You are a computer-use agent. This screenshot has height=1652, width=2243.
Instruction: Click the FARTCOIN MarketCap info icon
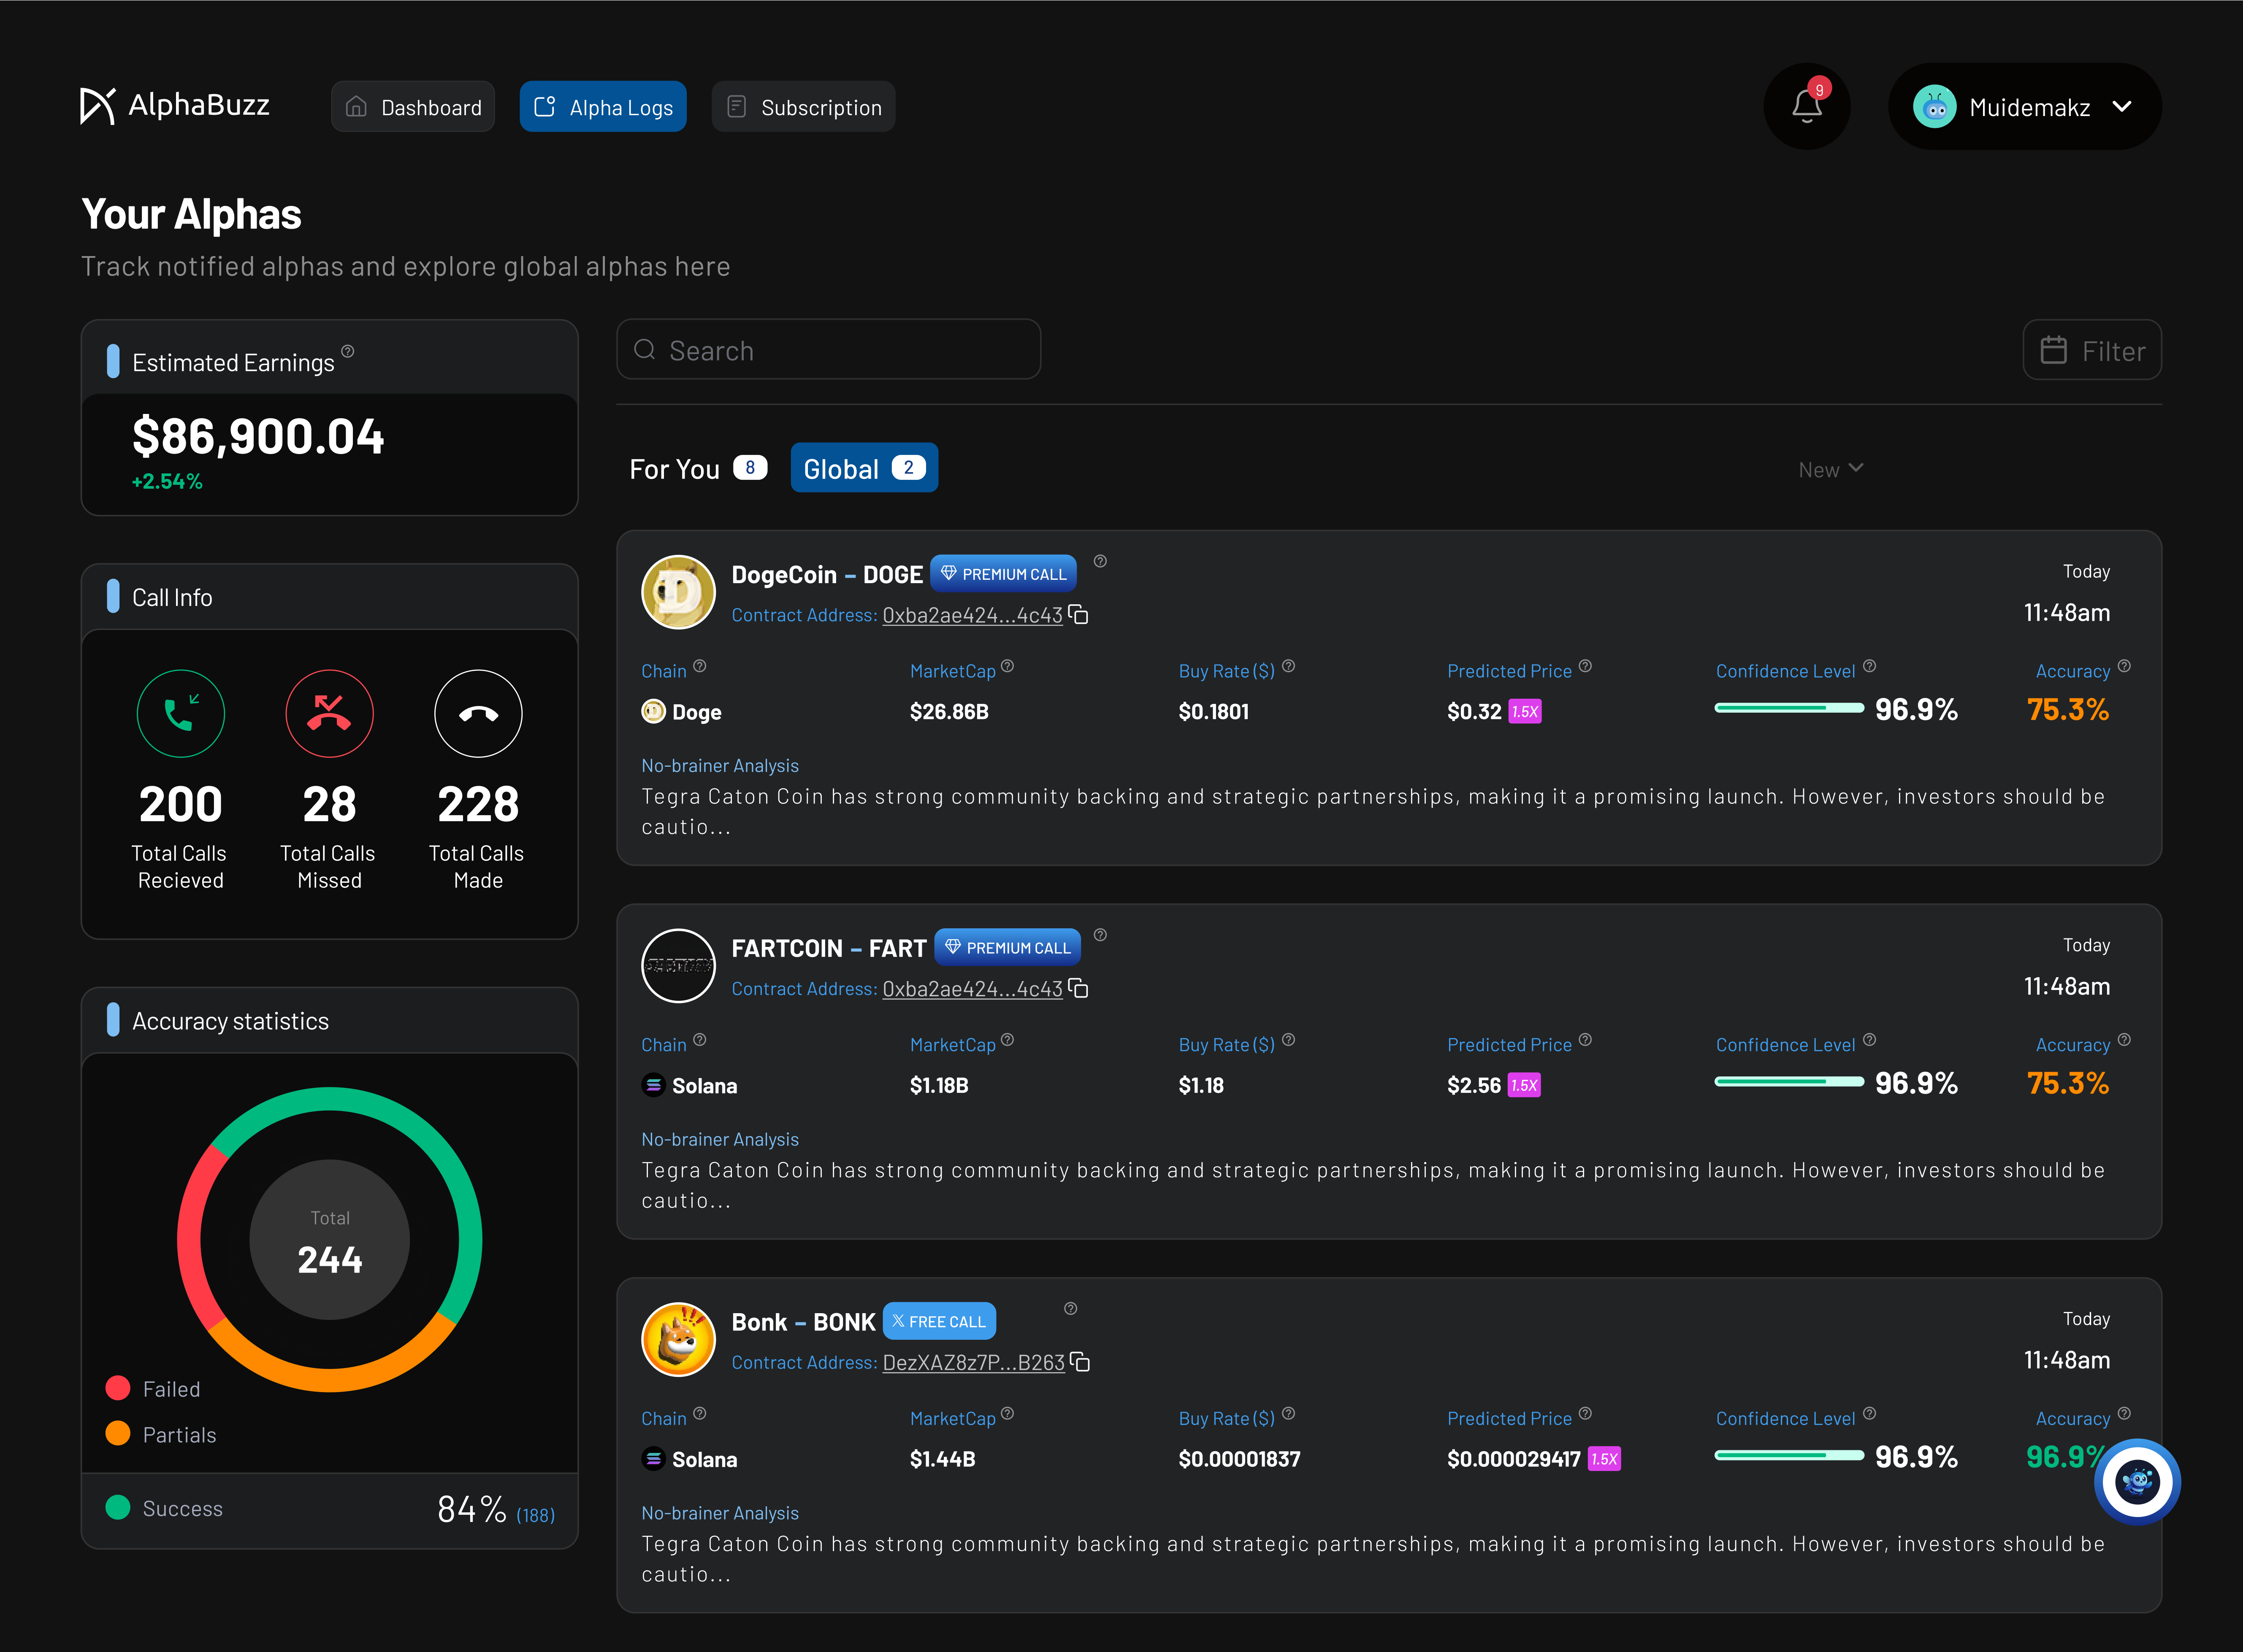[x=1007, y=1040]
